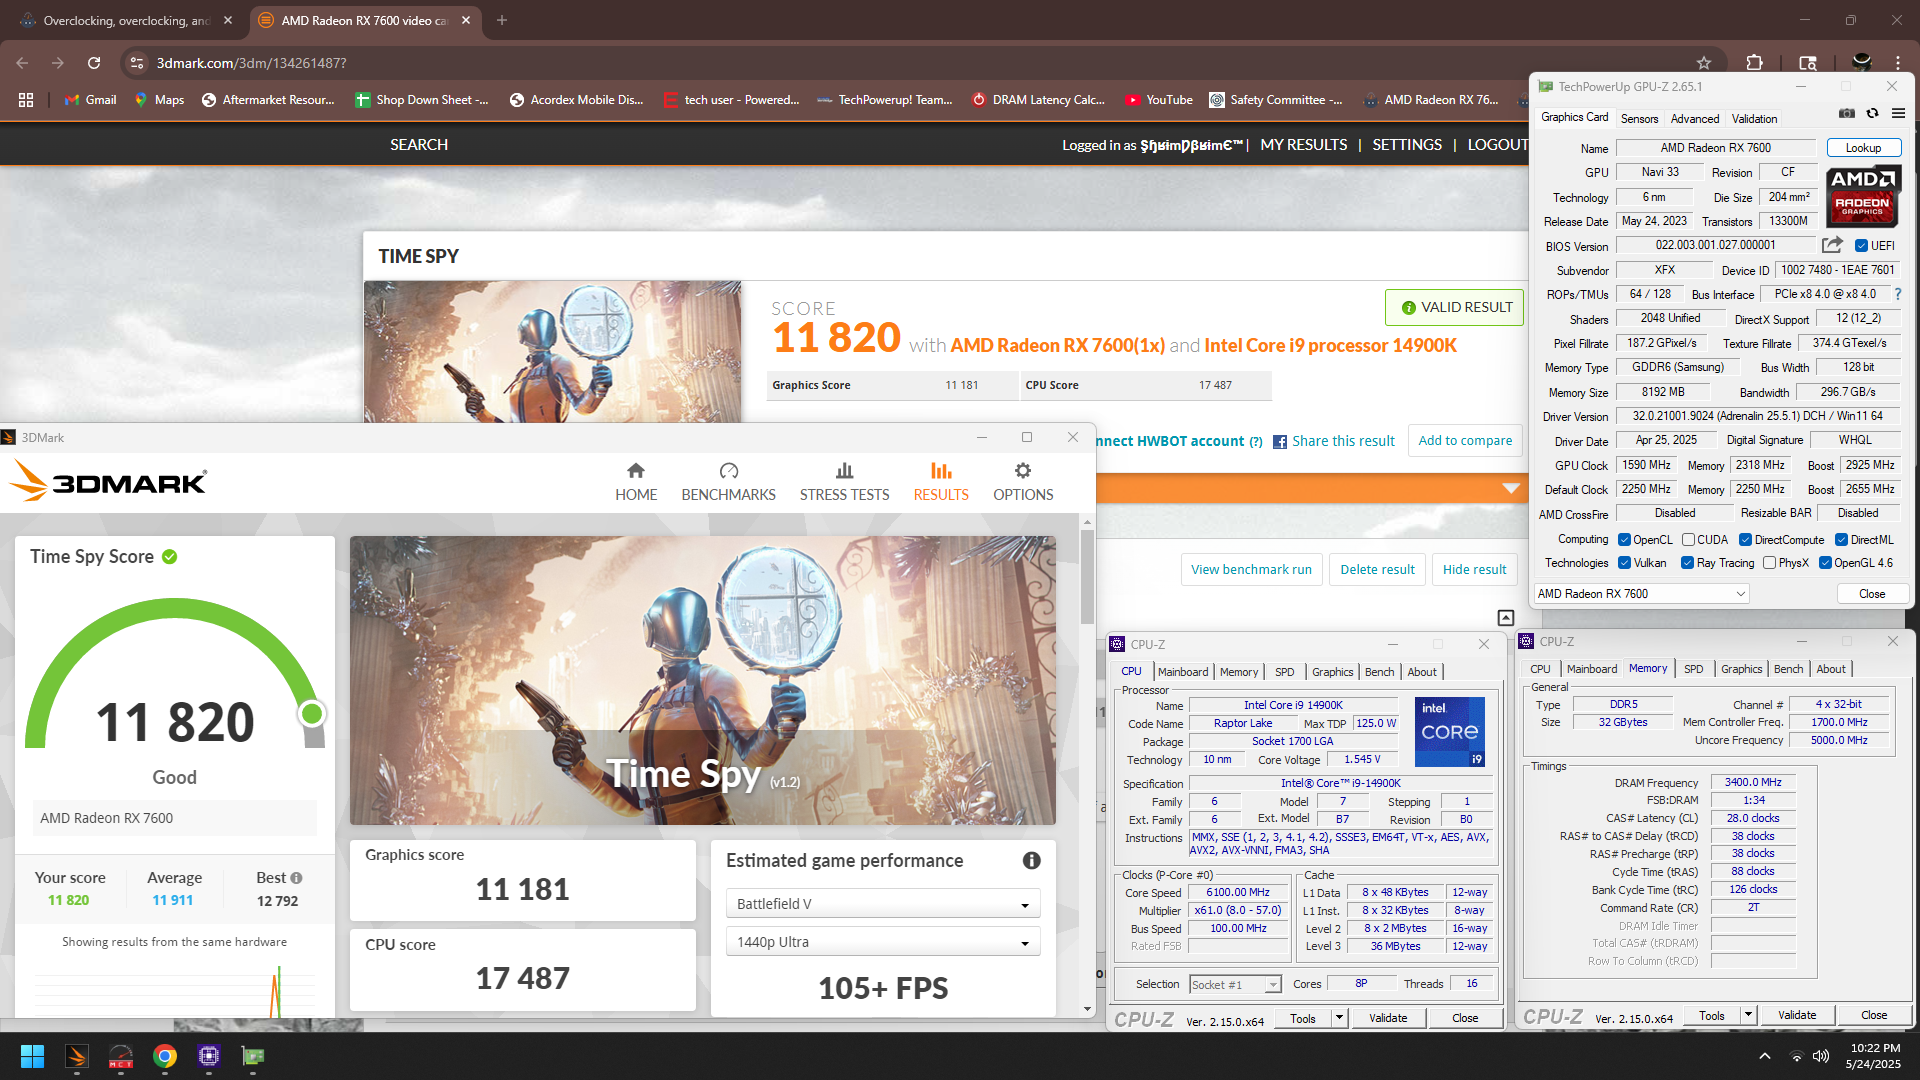Click the scroll-to-top arrow on the webpage
1920x1080 pixels.
click(1506, 618)
